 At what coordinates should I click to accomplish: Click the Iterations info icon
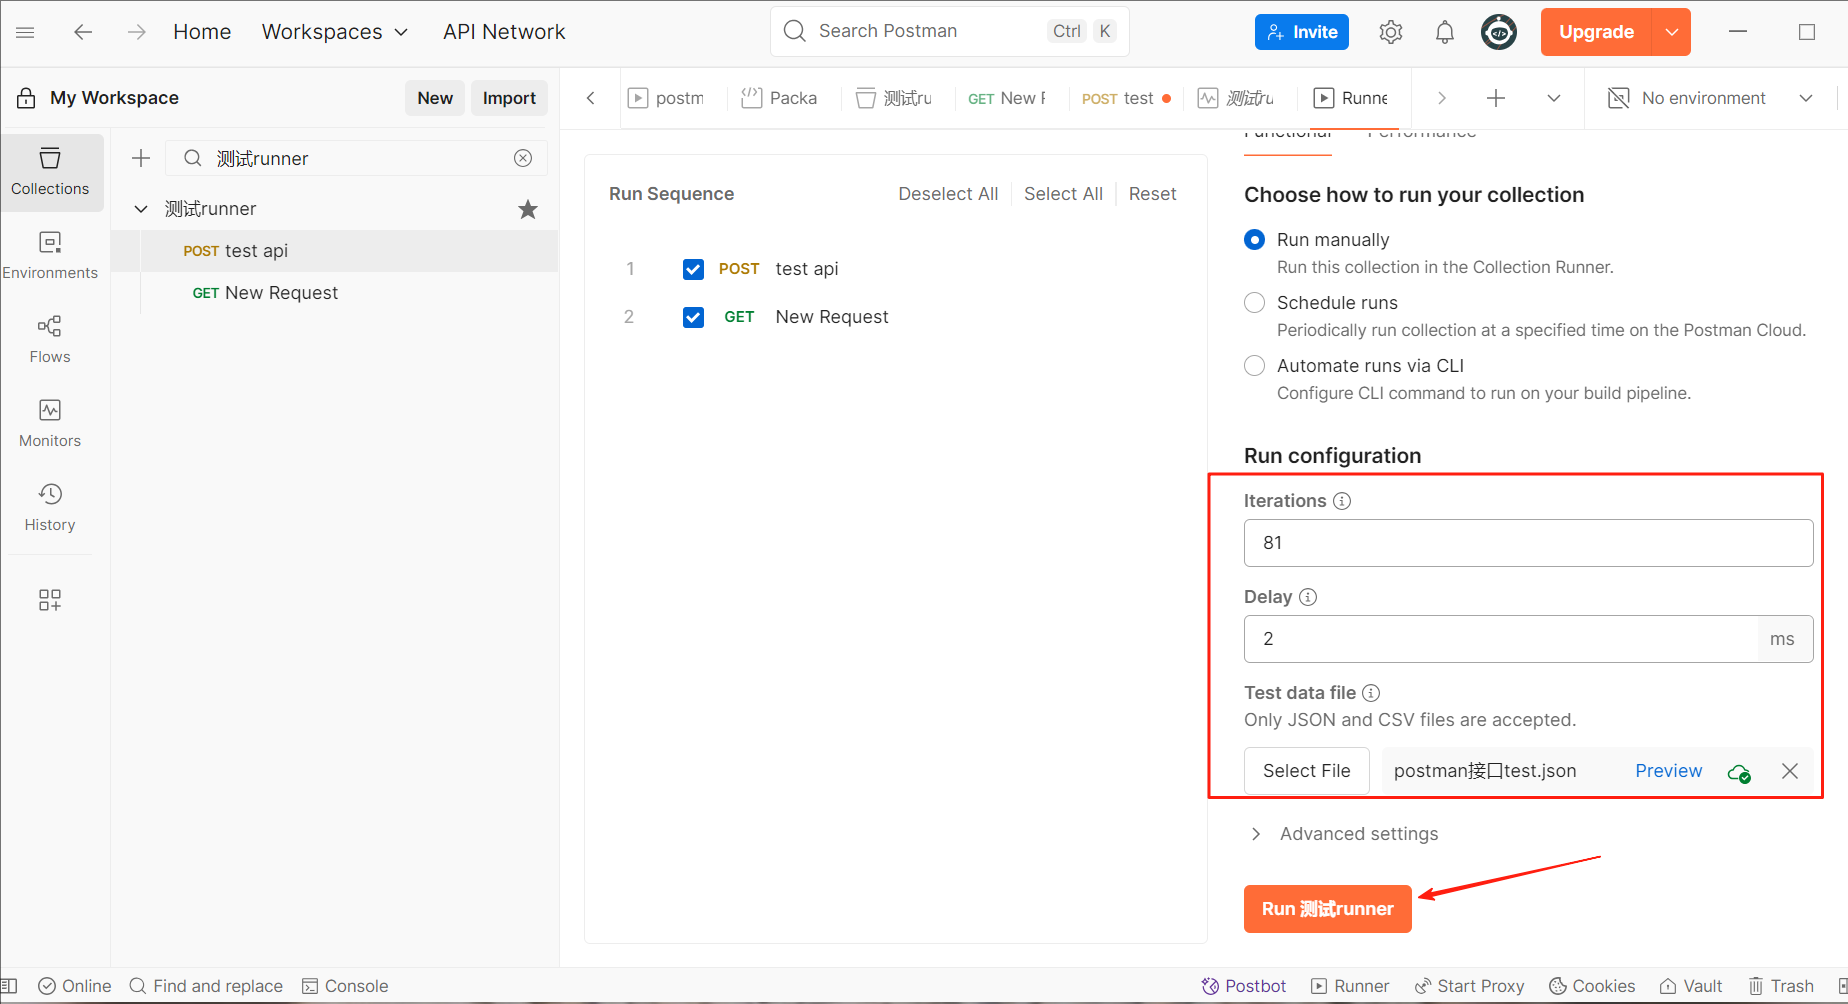coord(1342,501)
